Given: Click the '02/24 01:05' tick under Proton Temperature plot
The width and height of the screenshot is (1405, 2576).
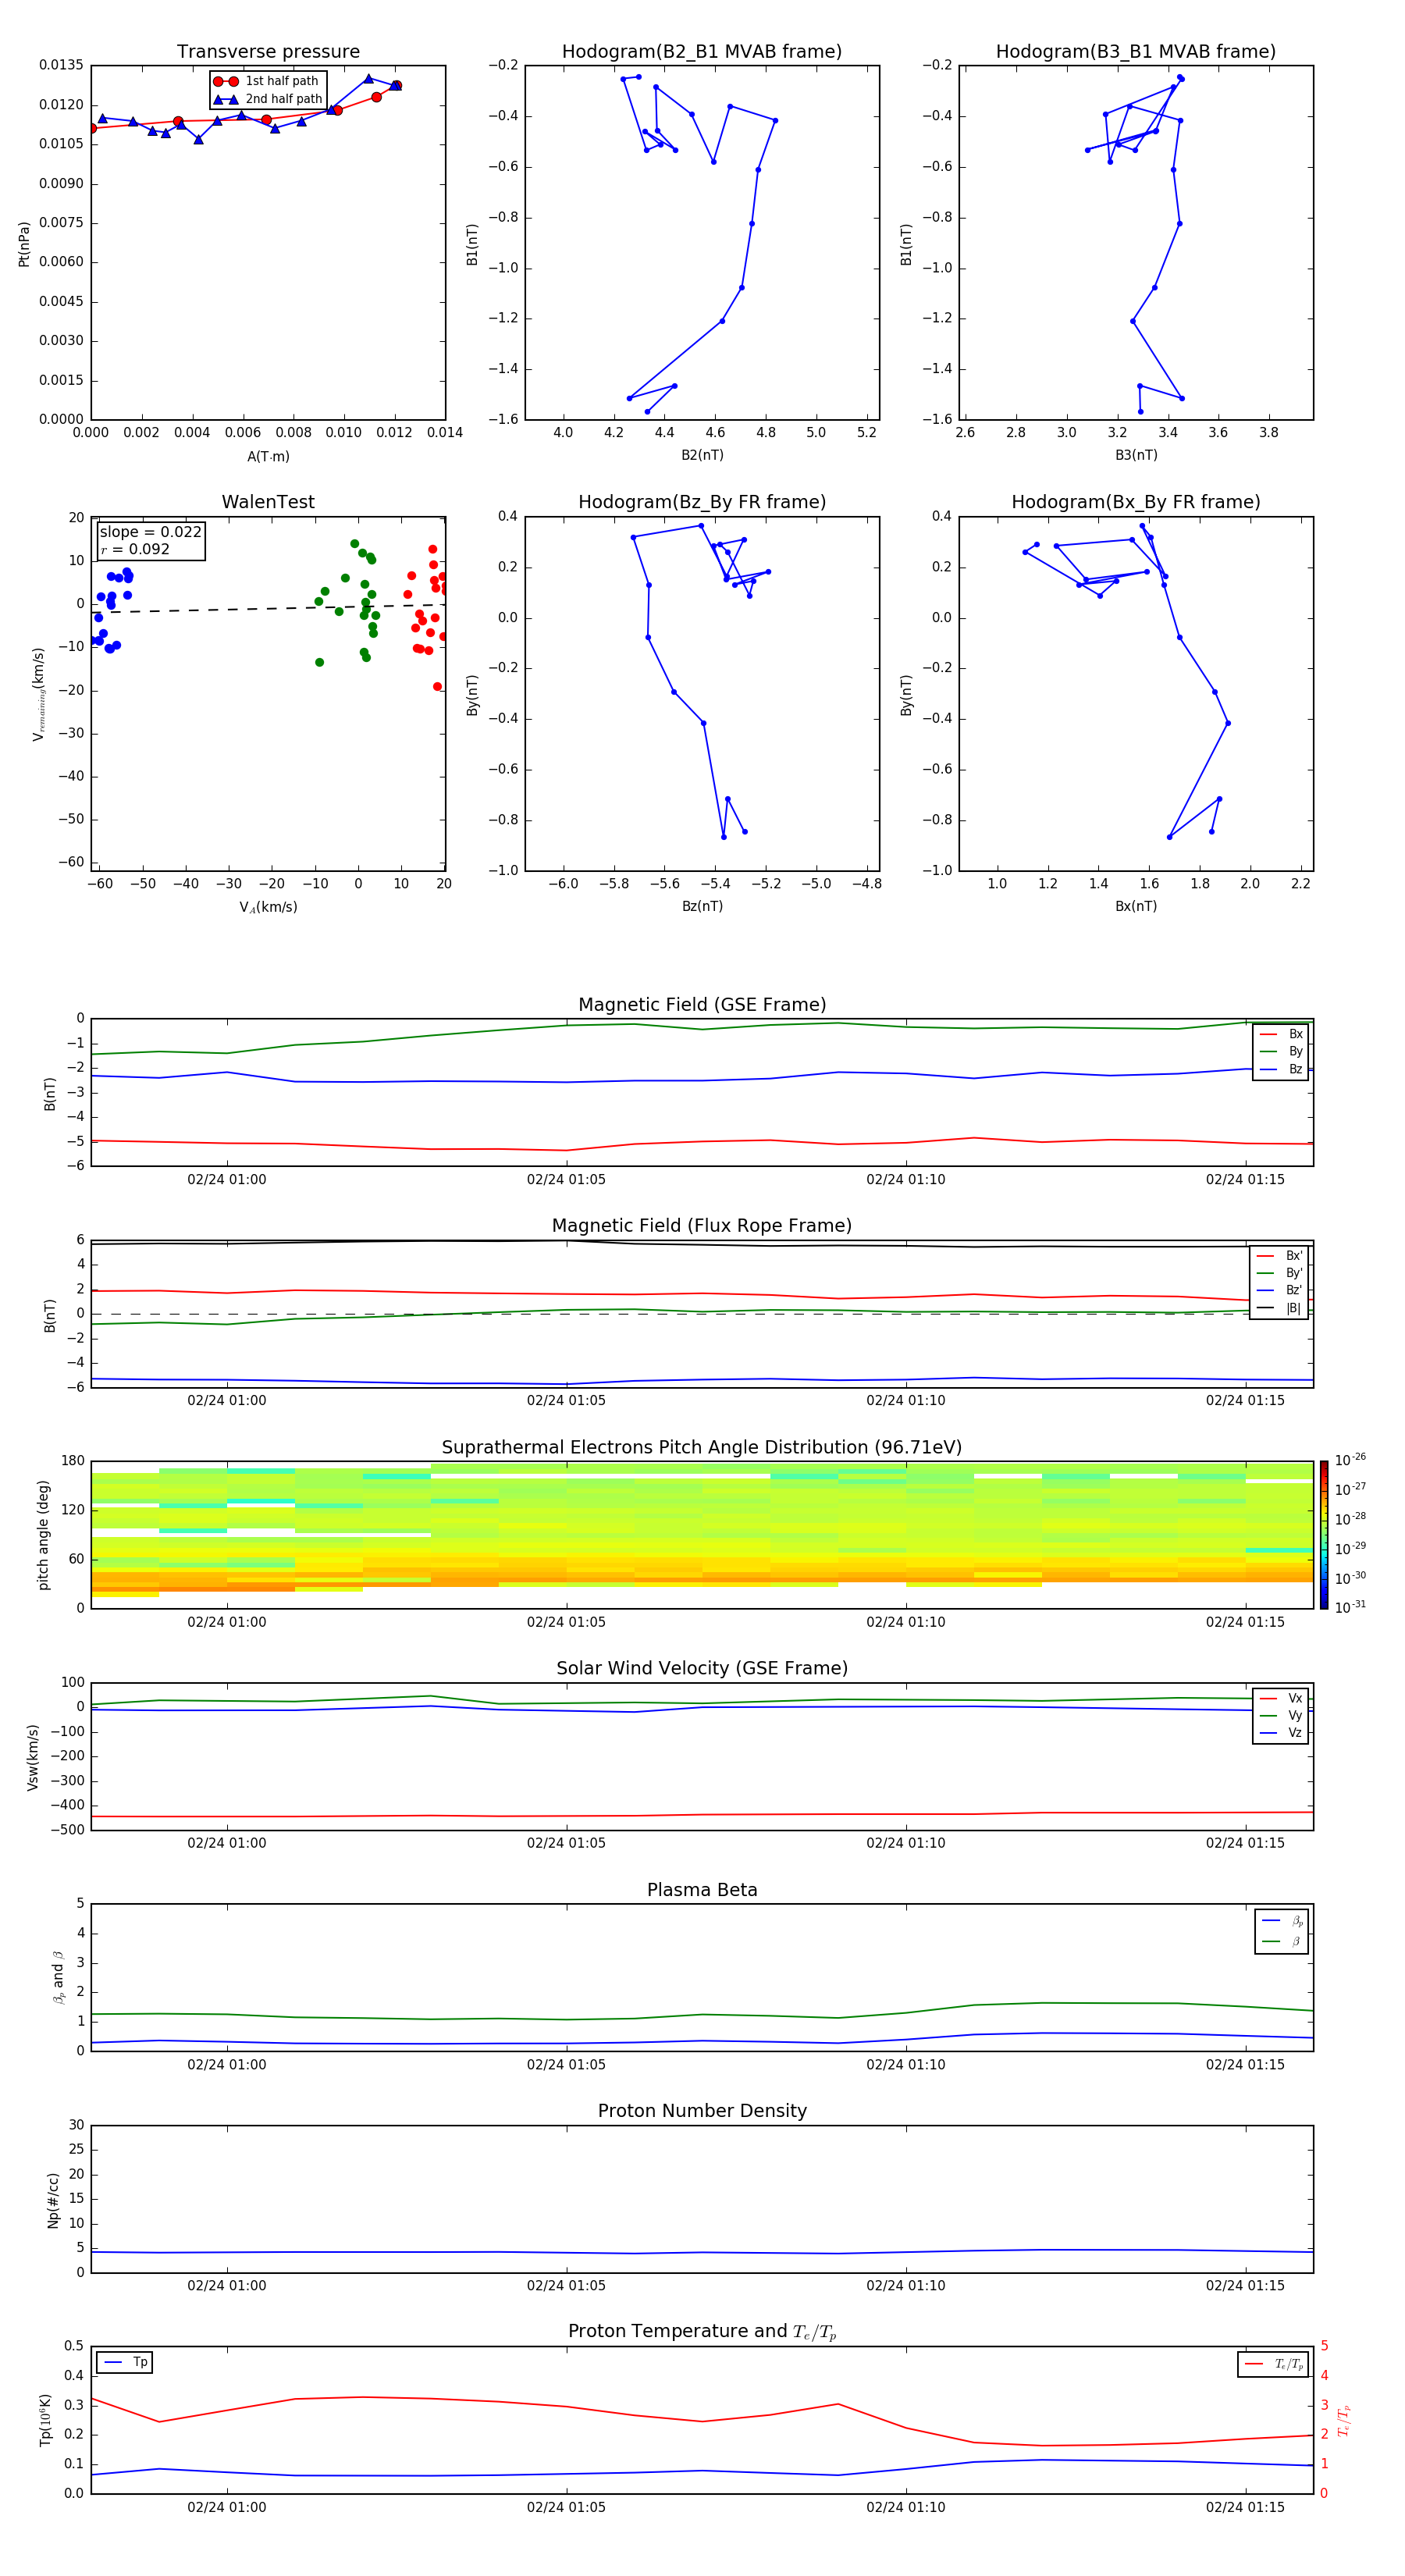Looking at the screenshot, I should click(x=566, y=2507).
